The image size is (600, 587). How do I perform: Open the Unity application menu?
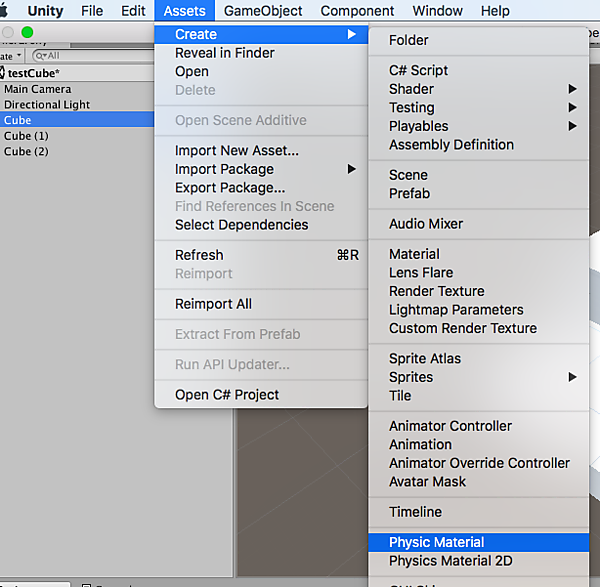(x=45, y=11)
